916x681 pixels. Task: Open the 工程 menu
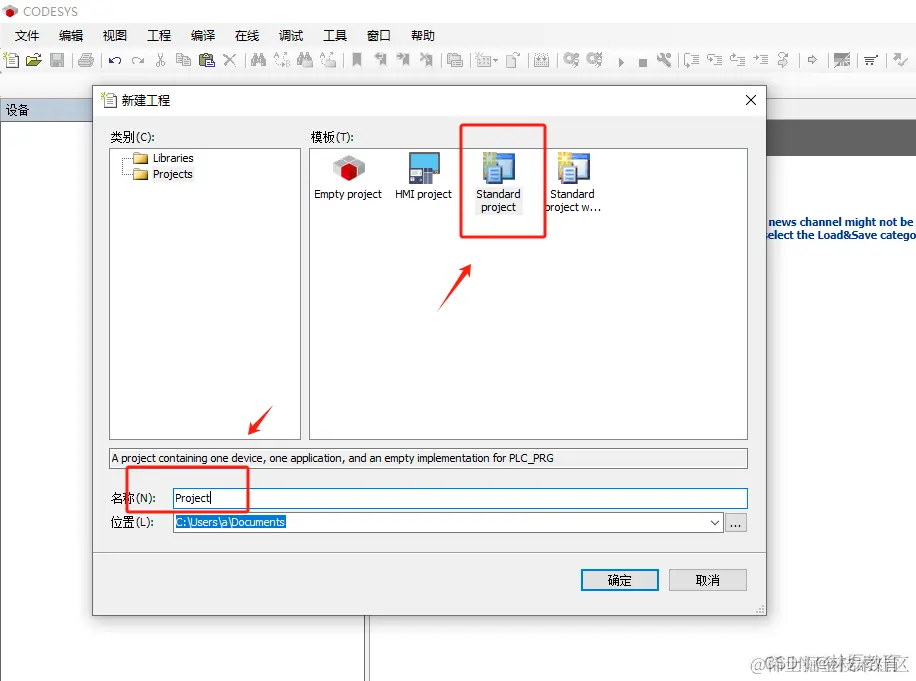click(159, 36)
